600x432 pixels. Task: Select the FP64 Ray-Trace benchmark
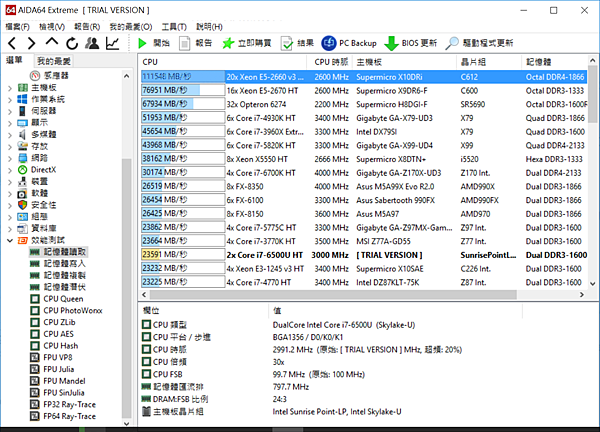click(x=63, y=416)
